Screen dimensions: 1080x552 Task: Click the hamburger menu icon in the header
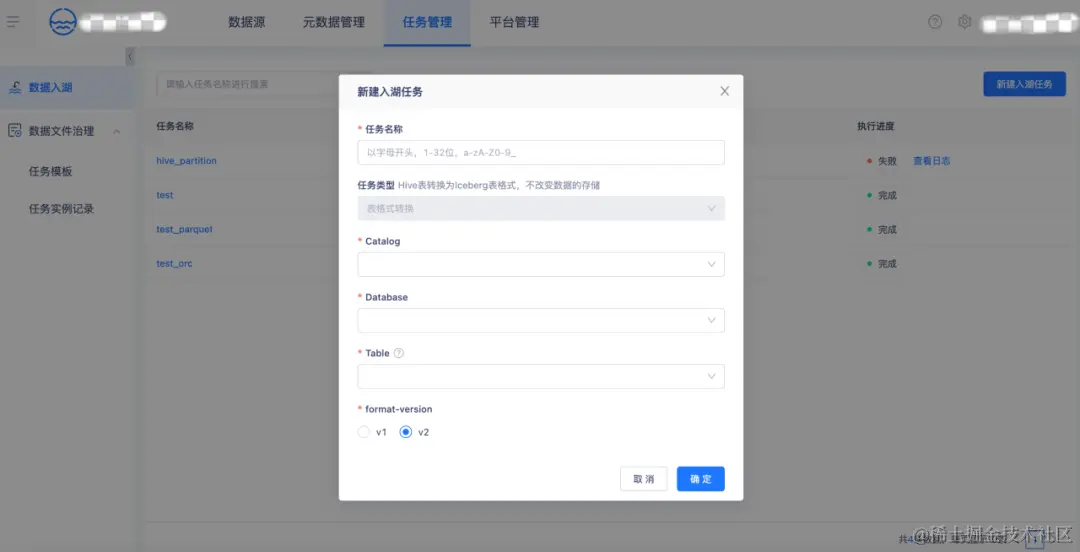tap(13, 22)
